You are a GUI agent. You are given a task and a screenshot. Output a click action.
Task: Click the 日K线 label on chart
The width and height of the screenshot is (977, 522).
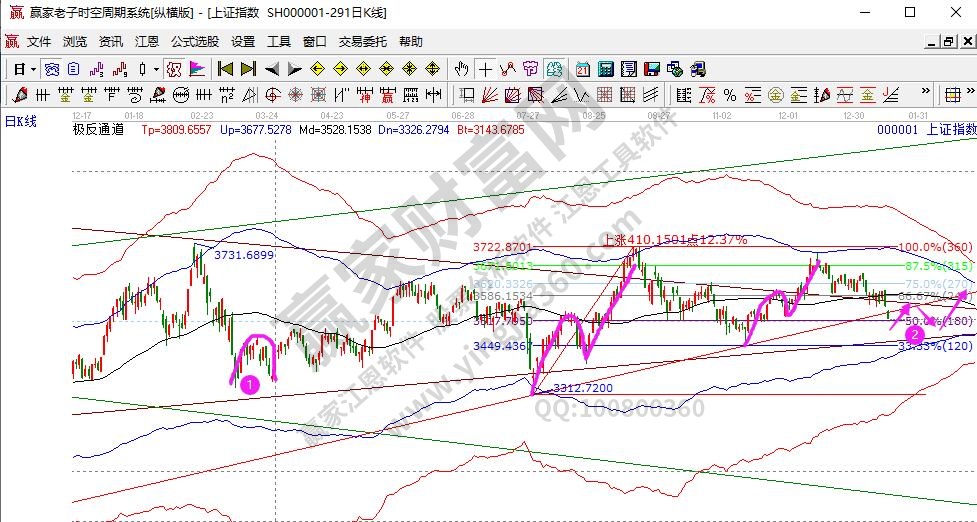21,121
